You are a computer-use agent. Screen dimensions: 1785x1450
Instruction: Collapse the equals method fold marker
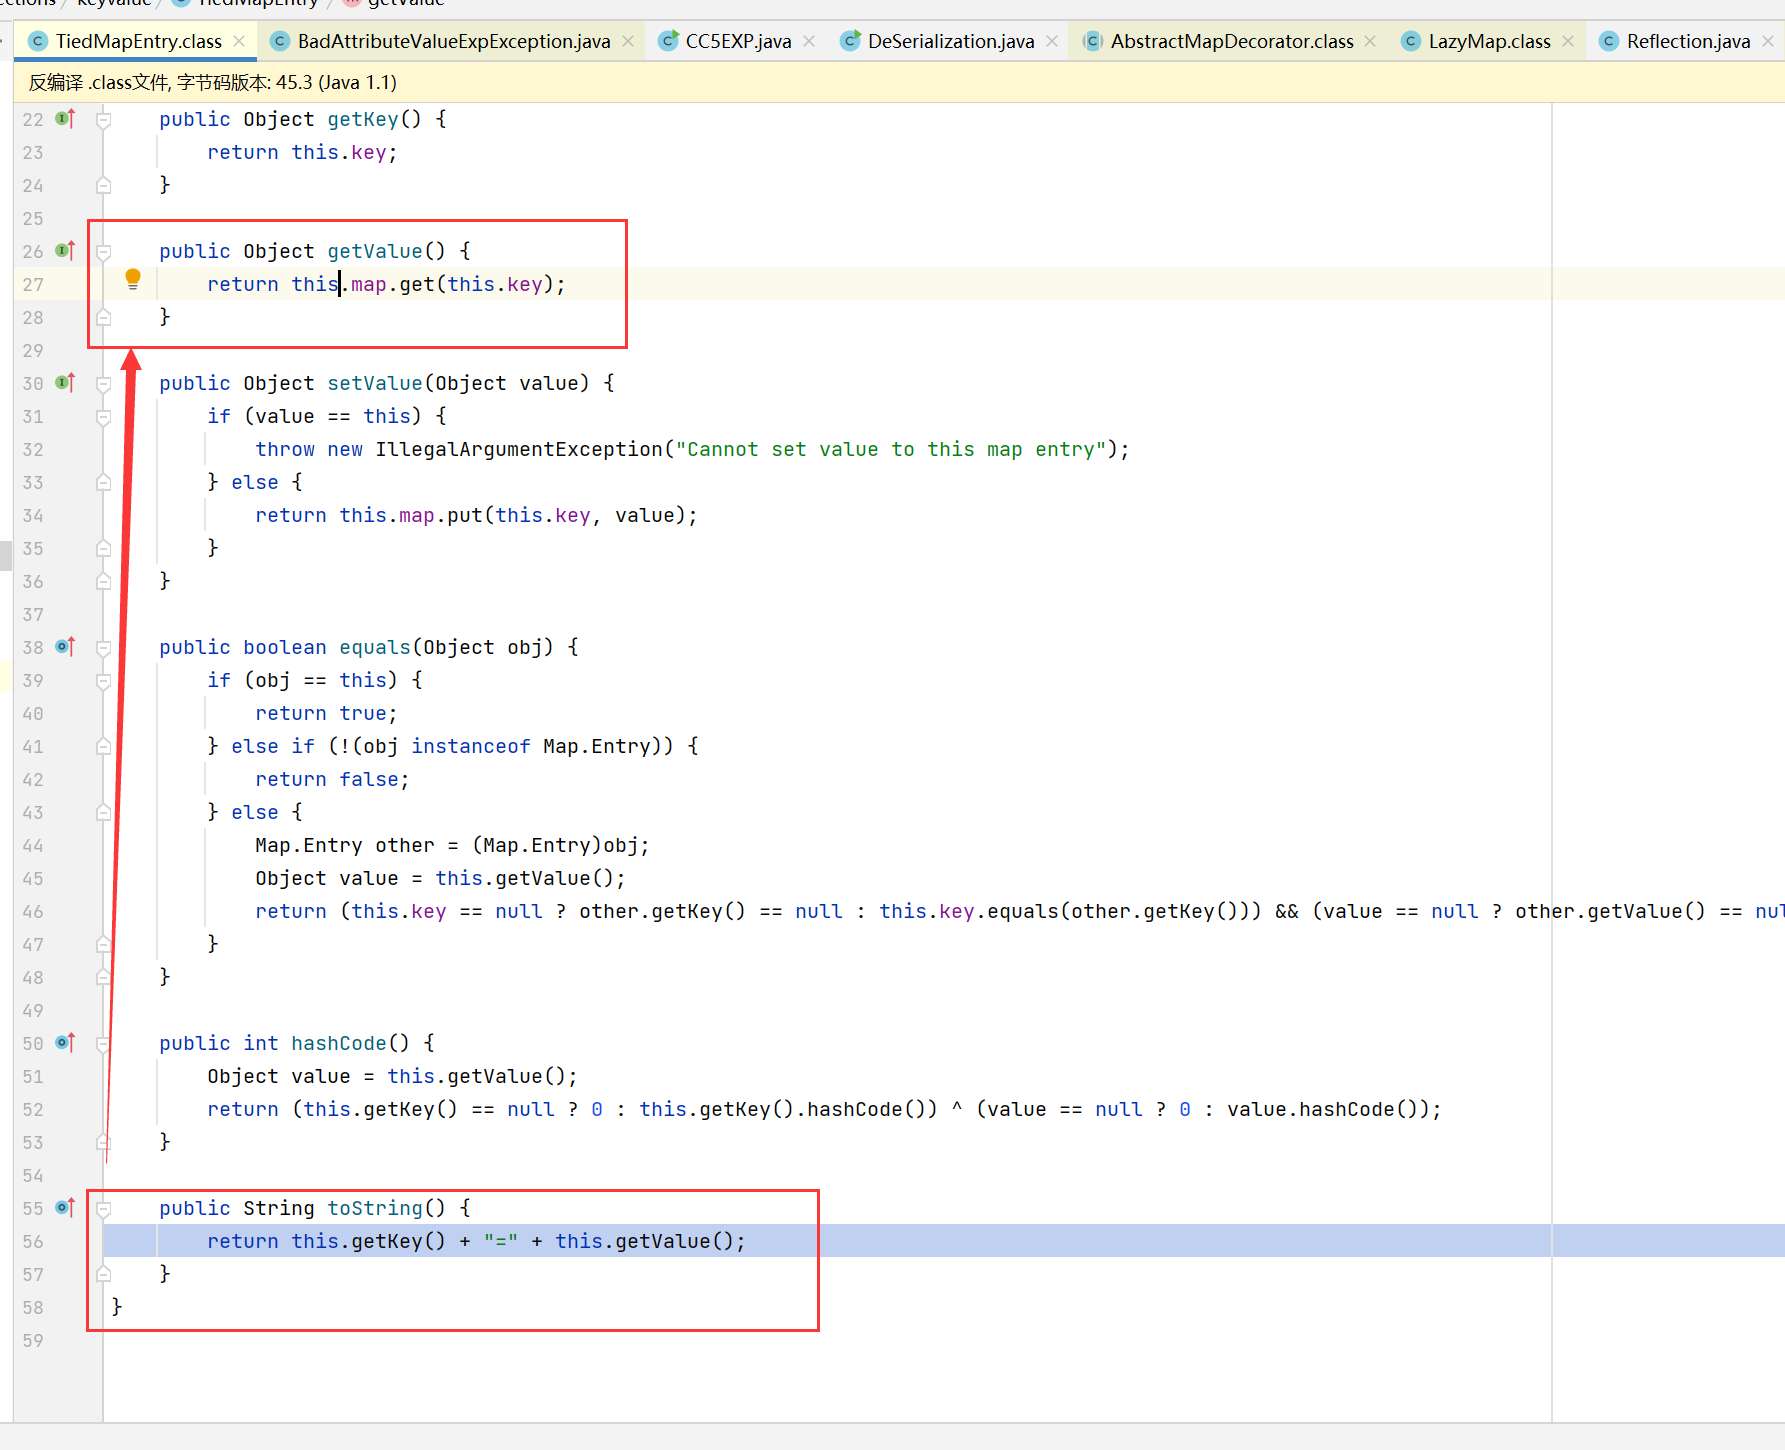(x=103, y=648)
